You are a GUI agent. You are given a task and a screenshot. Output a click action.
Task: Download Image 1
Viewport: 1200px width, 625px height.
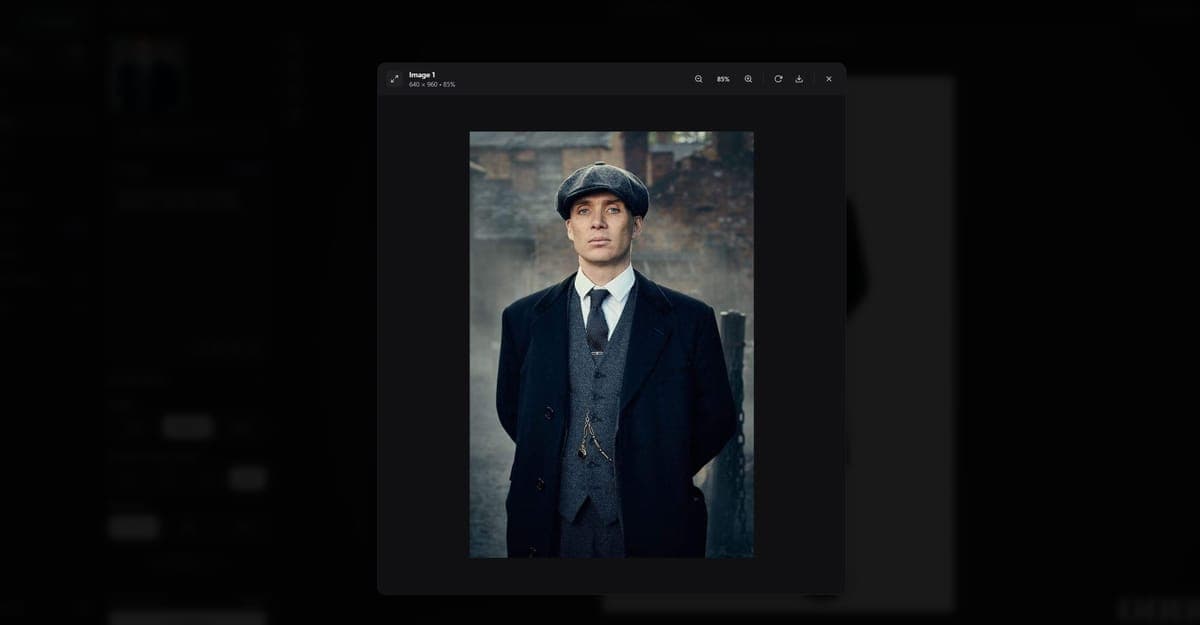(799, 79)
